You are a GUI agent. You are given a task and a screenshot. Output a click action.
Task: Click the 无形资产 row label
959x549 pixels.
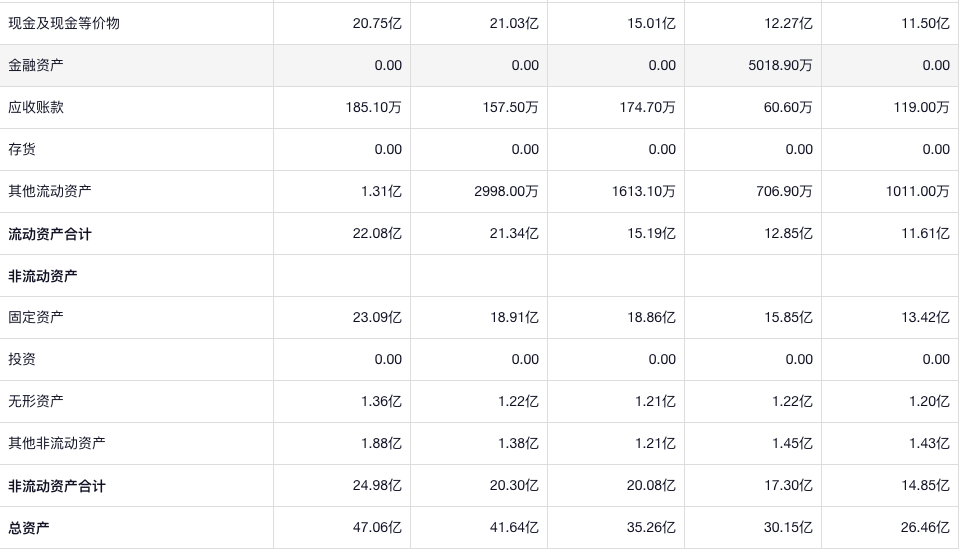[36, 401]
